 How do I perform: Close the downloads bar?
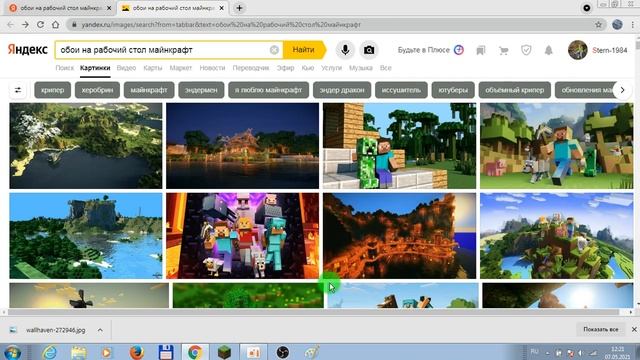(x=634, y=329)
